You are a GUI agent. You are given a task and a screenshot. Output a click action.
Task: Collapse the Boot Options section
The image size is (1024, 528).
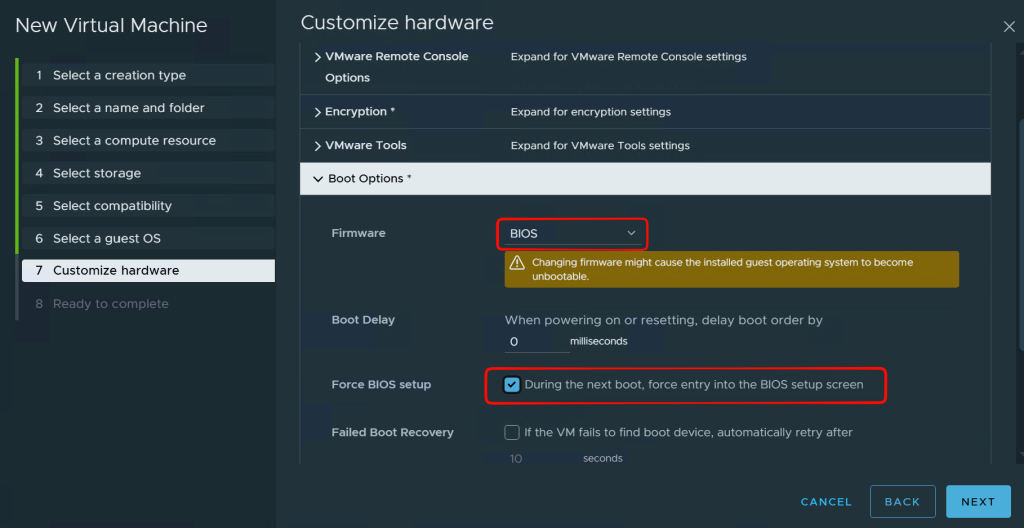click(x=318, y=178)
